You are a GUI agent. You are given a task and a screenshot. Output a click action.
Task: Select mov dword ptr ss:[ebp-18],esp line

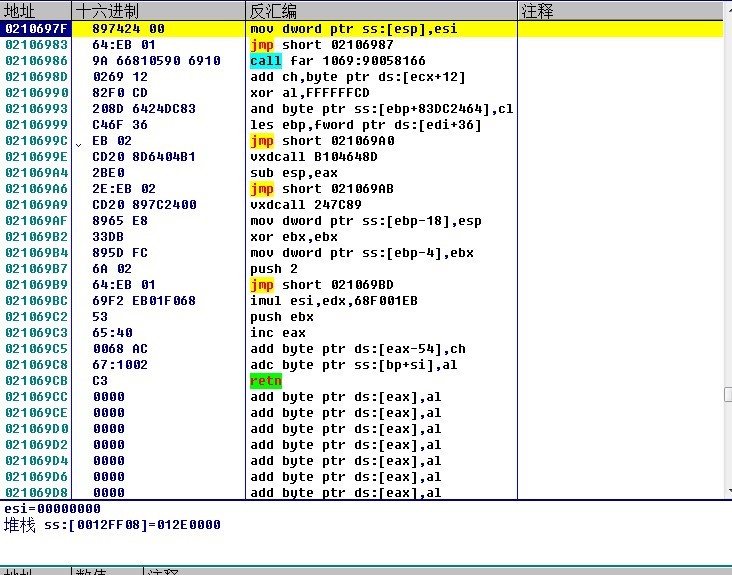click(366, 221)
